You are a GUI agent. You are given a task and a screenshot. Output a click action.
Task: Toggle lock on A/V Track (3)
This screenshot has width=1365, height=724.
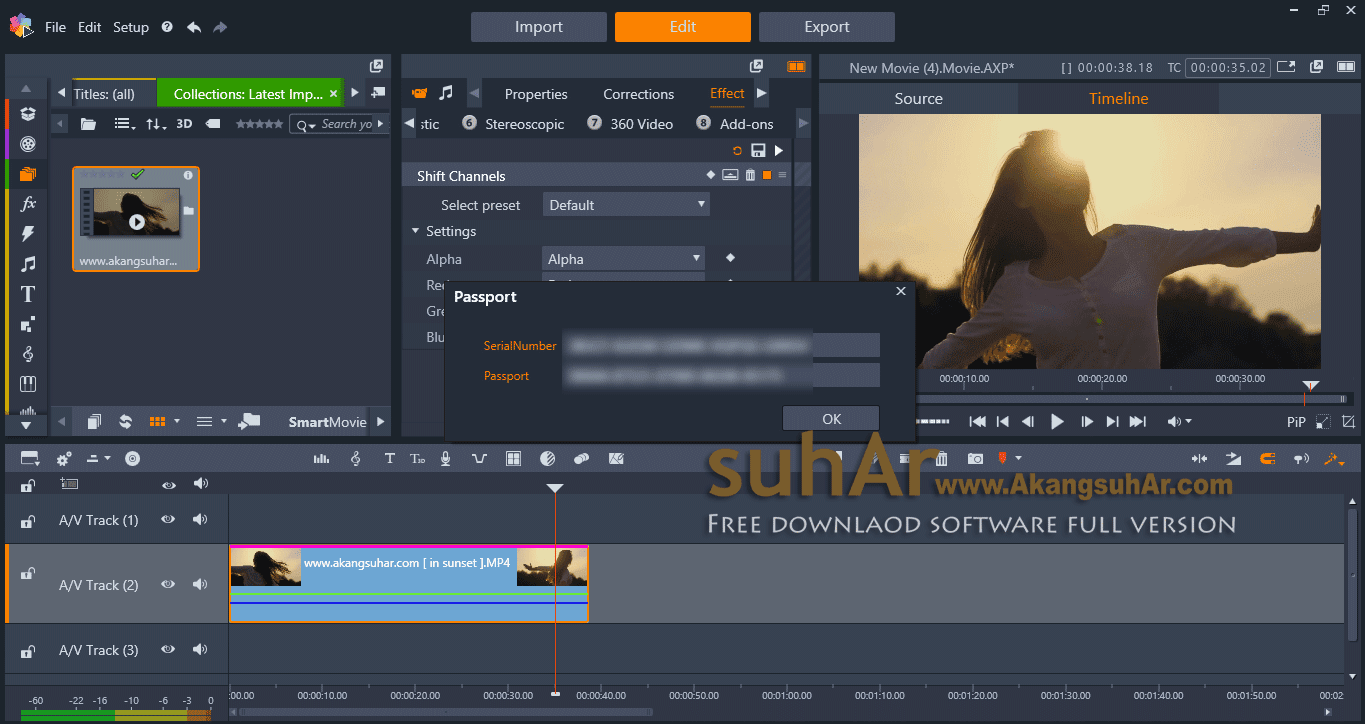(x=28, y=651)
